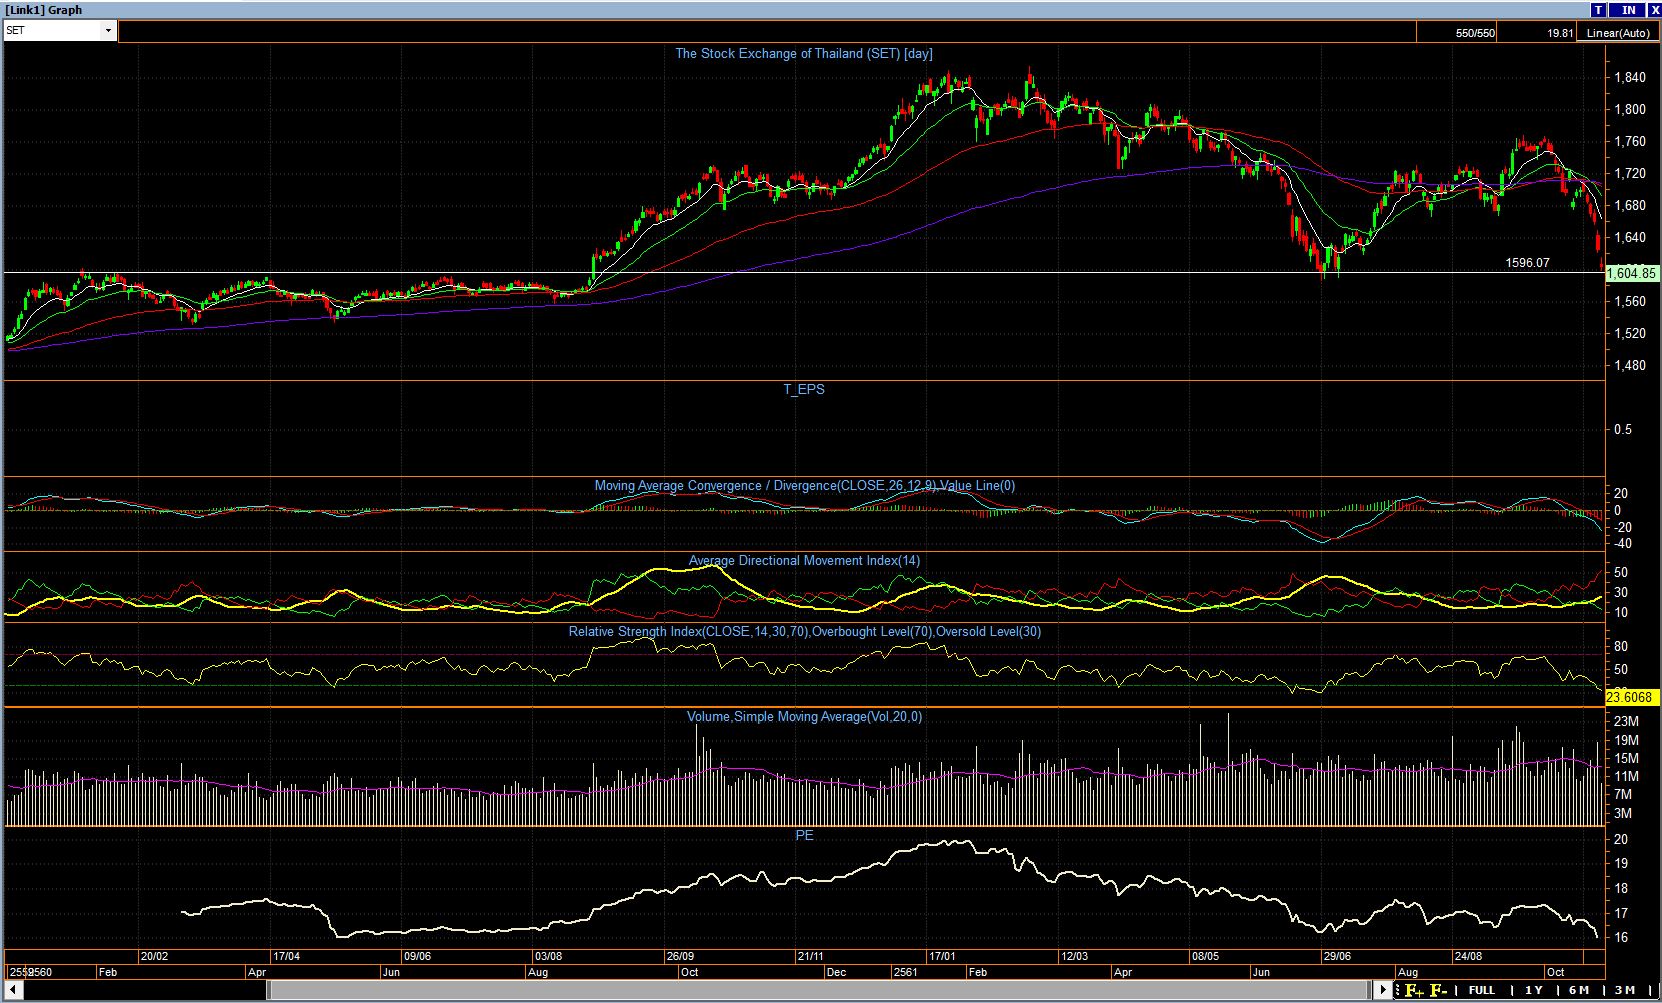Open the SET symbol dropdown arrow
The image size is (1662, 1003).
108,31
